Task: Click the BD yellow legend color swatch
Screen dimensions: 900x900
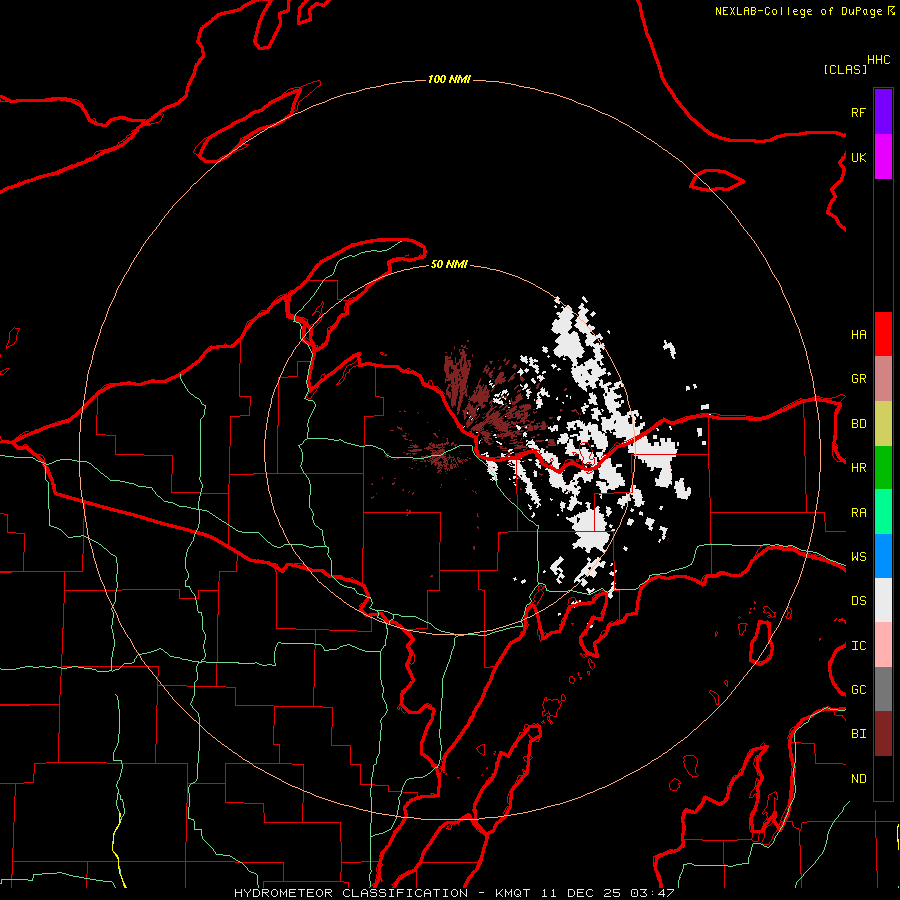Action: point(883,424)
